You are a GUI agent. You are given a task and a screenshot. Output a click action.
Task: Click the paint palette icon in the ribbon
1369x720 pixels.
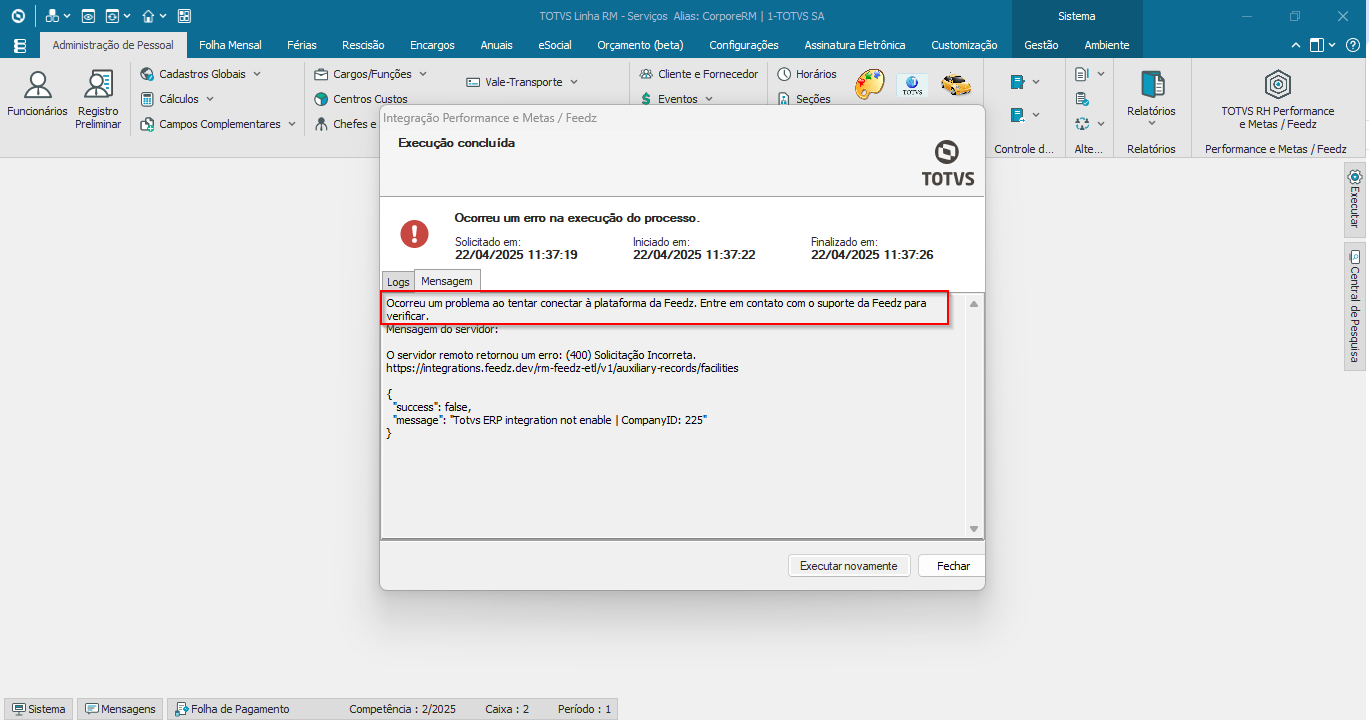(869, 84)
